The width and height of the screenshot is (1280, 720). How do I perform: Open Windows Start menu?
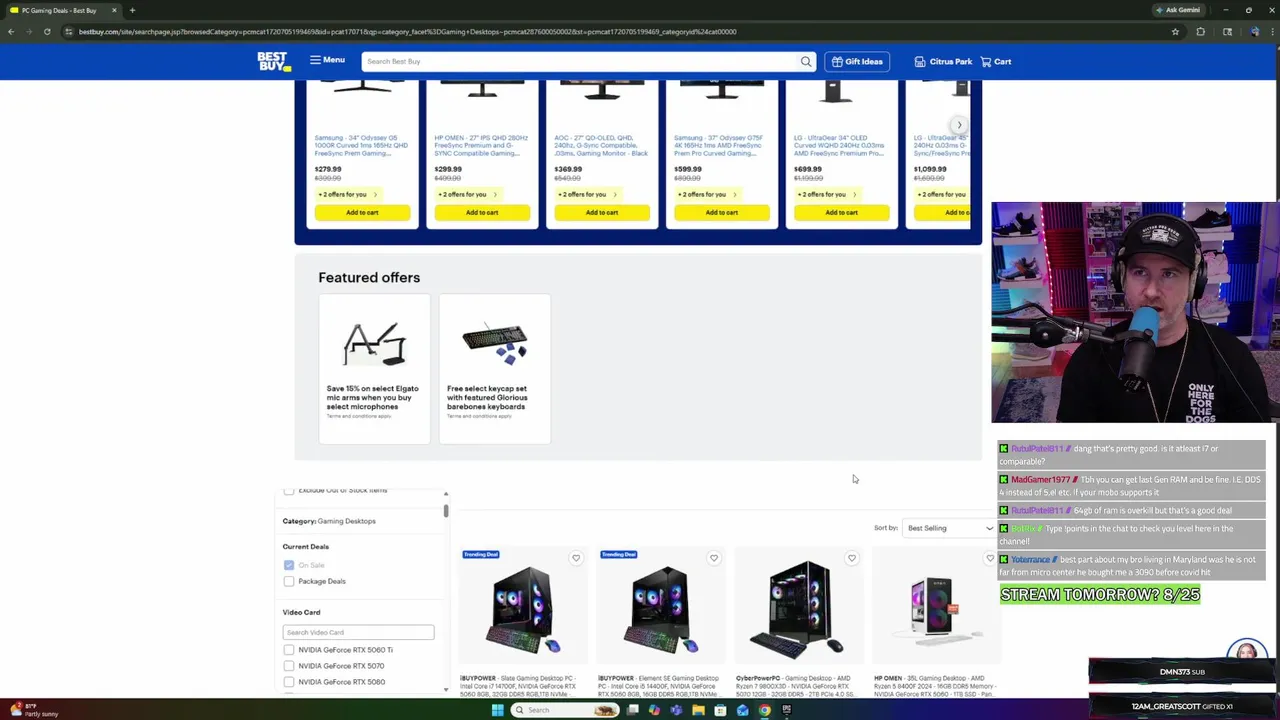click(497, 710)
